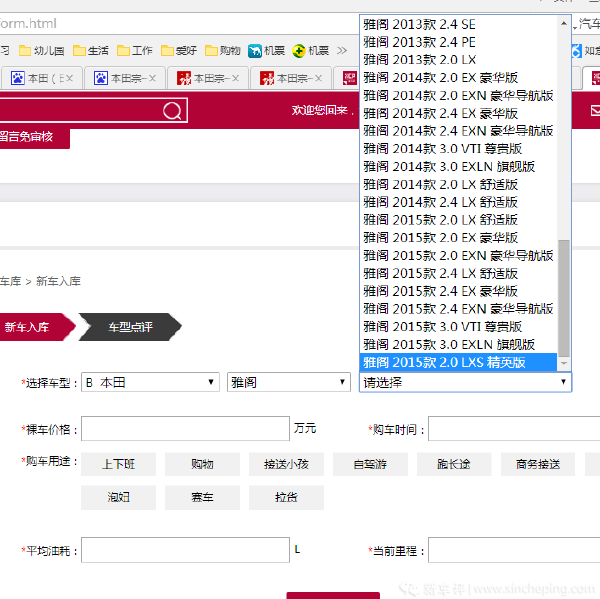Toggle the 赛车 usage option
Viewport: 600px width, 599px height.
click(x=202, y=497)
